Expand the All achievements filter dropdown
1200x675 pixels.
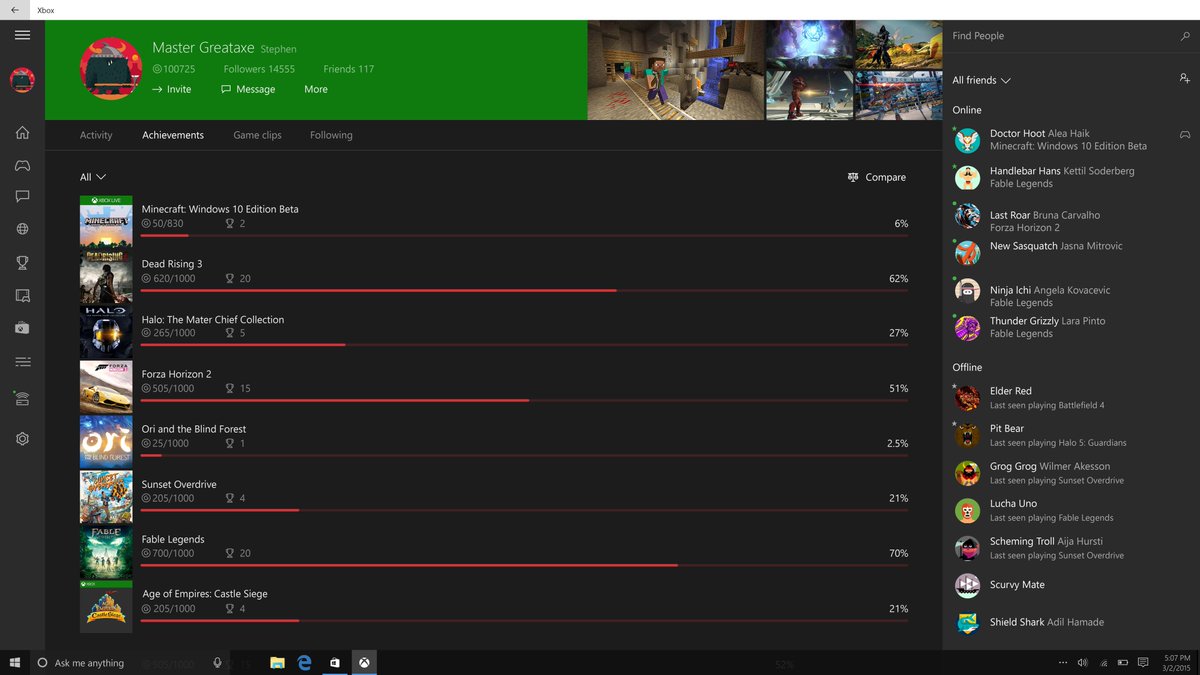[x=93, y=177]
